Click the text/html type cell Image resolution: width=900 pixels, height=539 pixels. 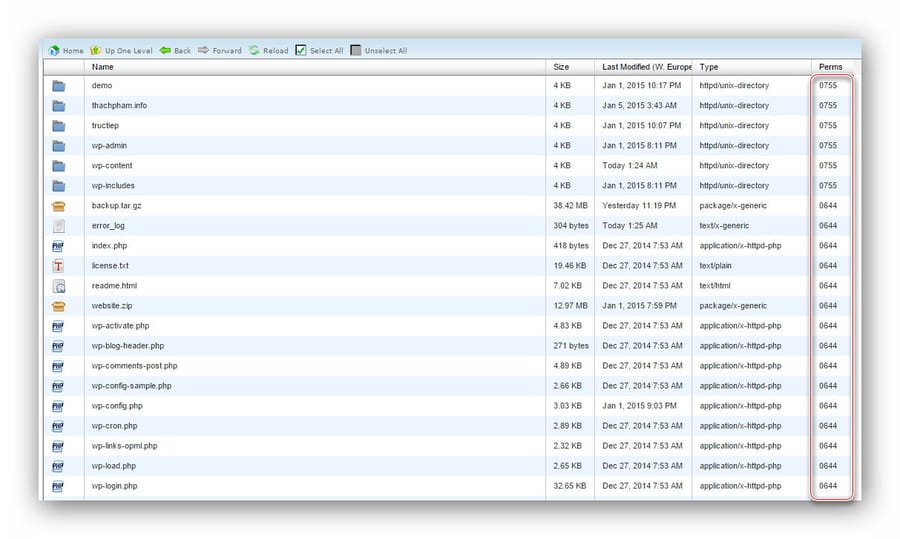[x=715, y=286]
